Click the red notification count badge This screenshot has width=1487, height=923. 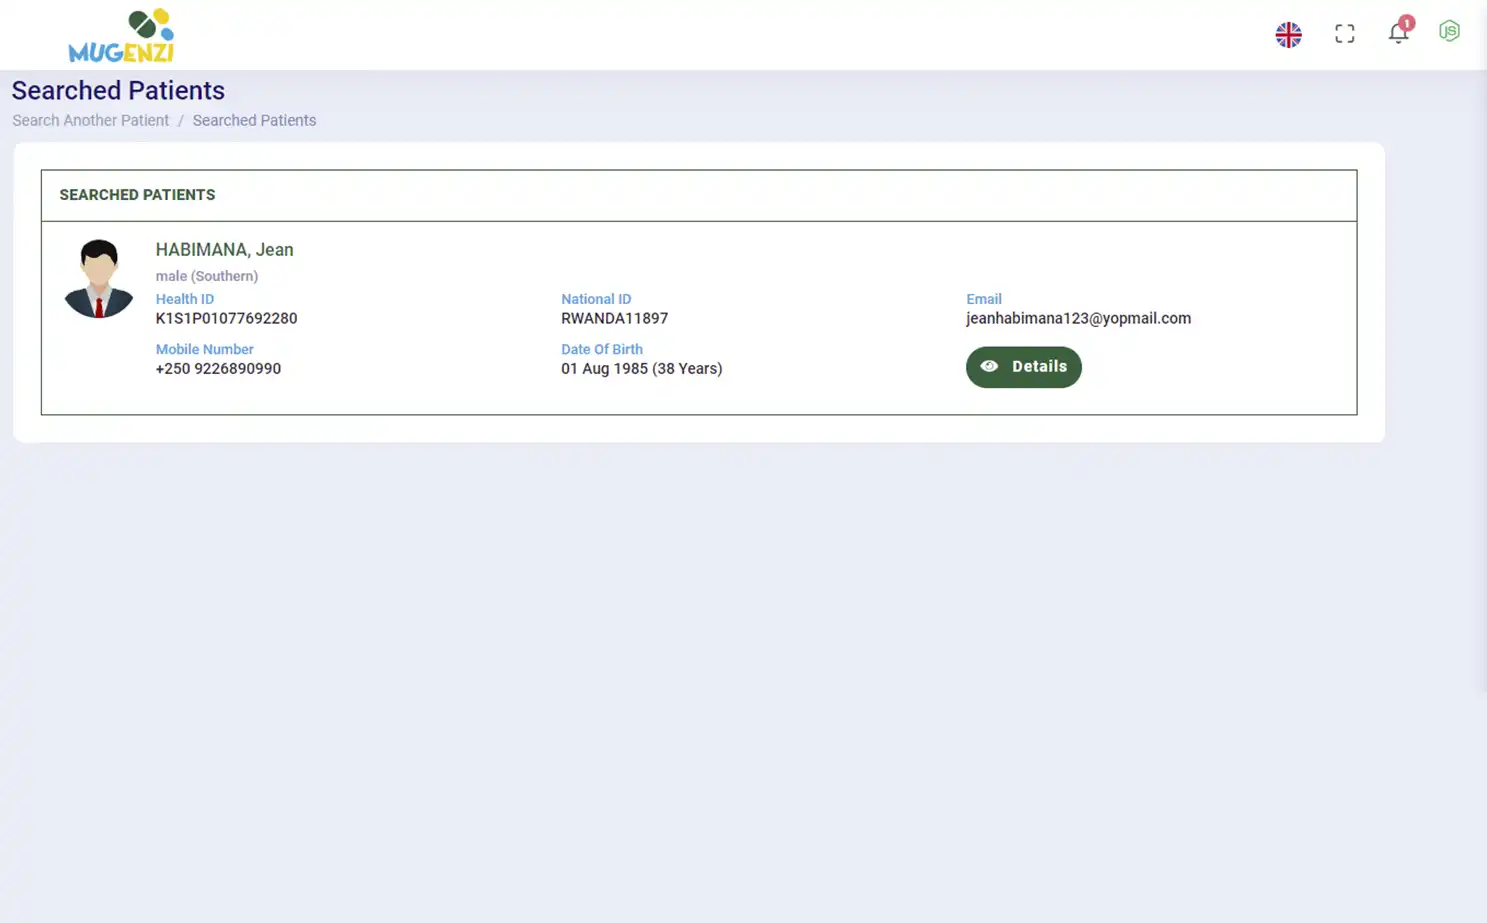coord(1406,23)
